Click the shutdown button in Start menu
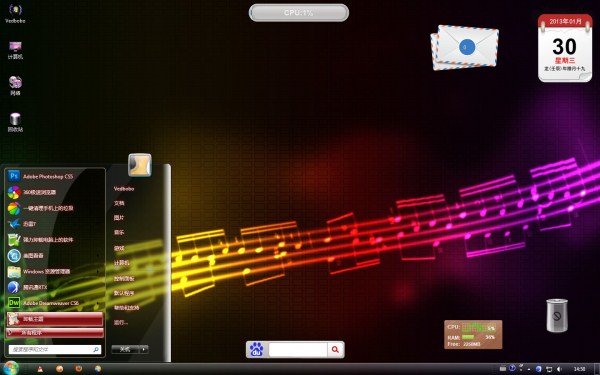This screenshot has height=375, width=600. [x=125, y=349]
